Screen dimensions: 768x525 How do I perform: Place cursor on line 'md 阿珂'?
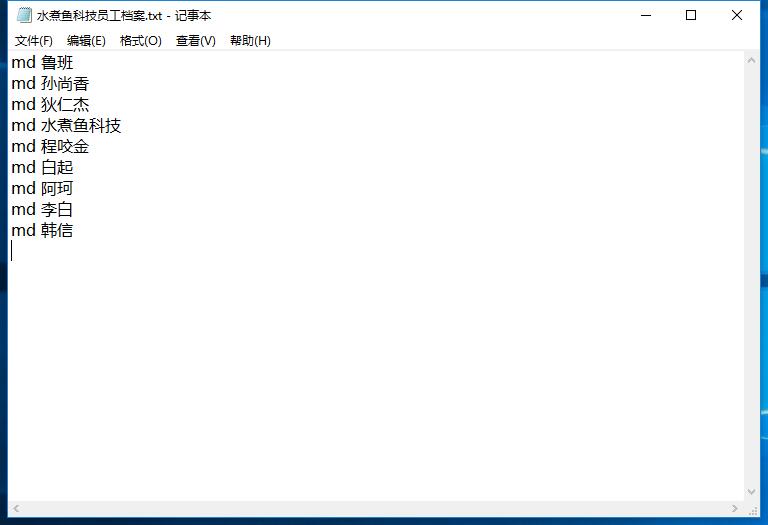[x=42, y=189]
